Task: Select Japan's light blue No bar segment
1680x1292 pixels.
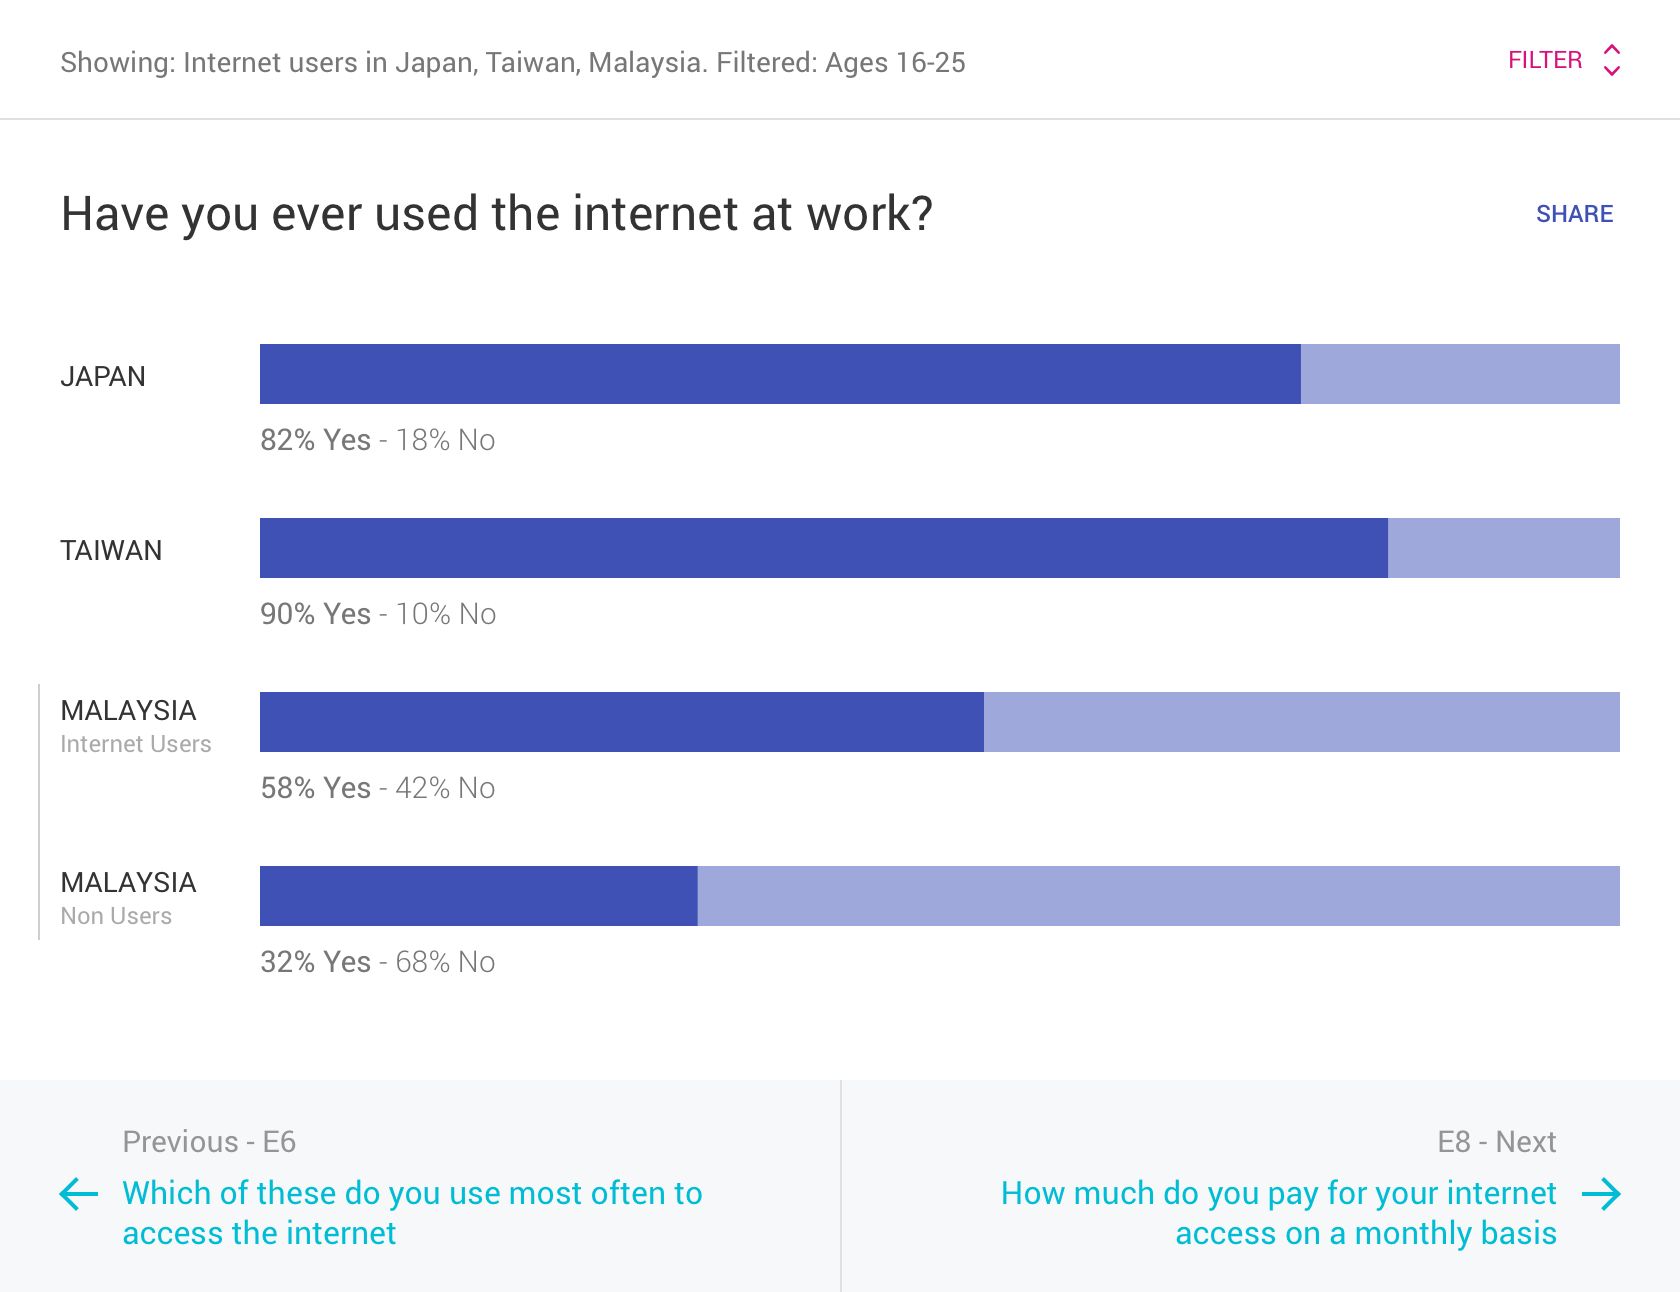Action: click(x=1460, y=374)
